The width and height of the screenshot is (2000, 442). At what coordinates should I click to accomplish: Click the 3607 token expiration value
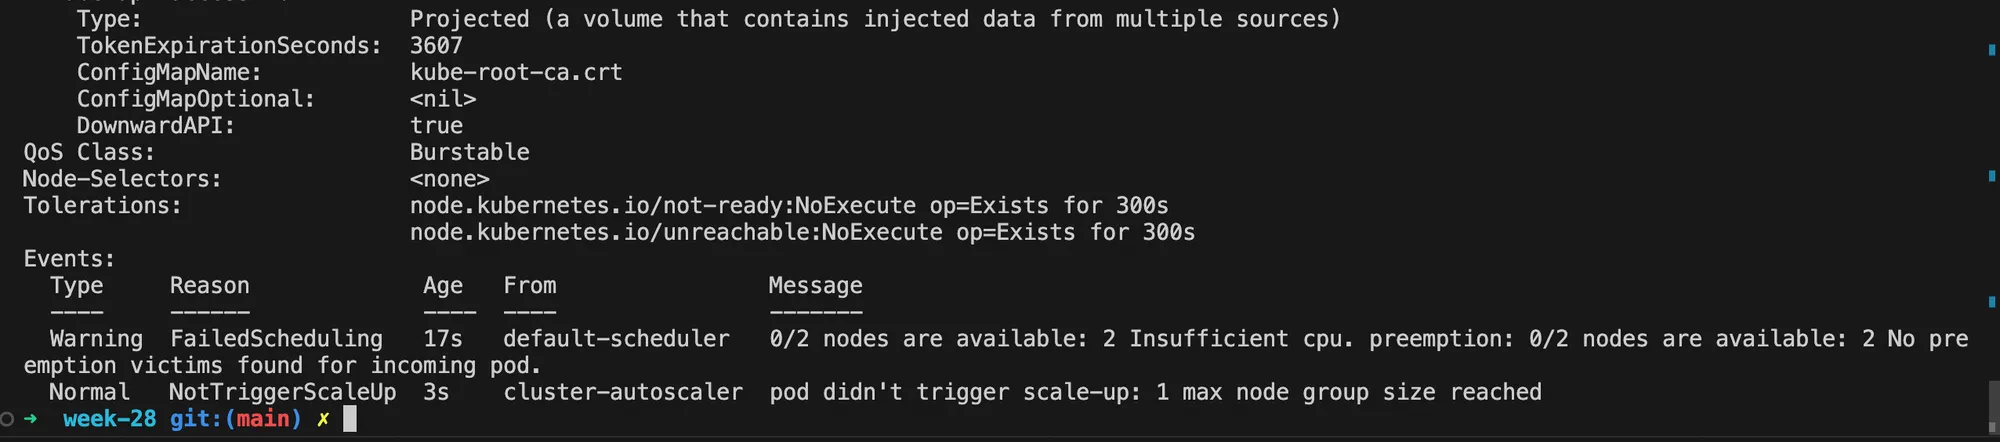tap(436, 46)
